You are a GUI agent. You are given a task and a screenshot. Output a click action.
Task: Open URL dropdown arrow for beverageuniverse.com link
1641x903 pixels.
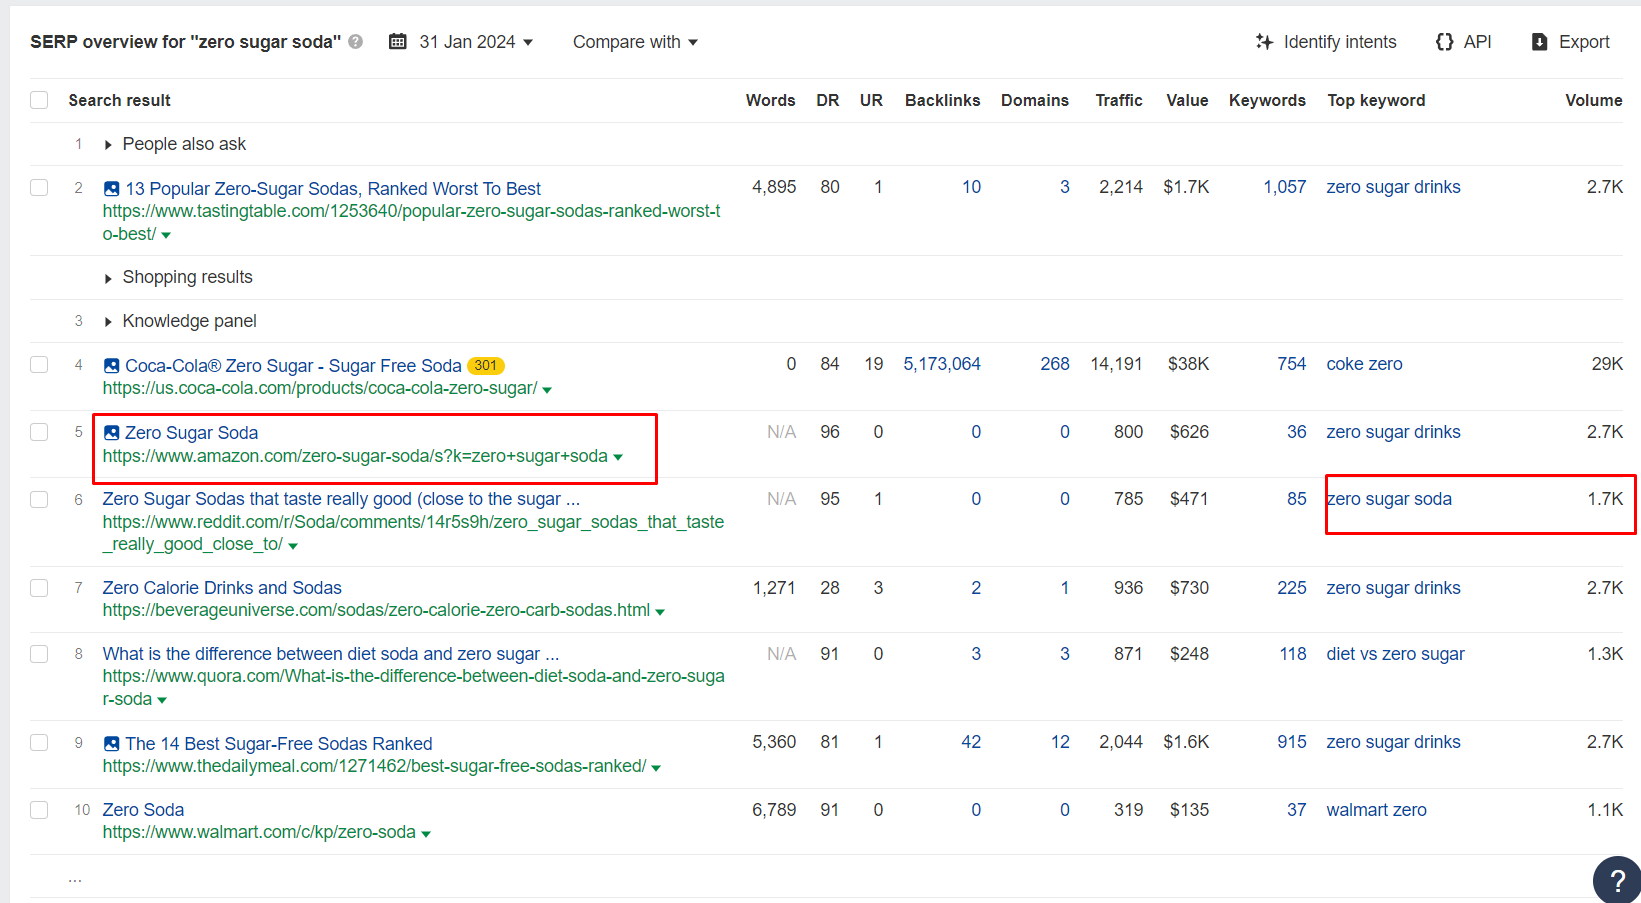(660, 611)
